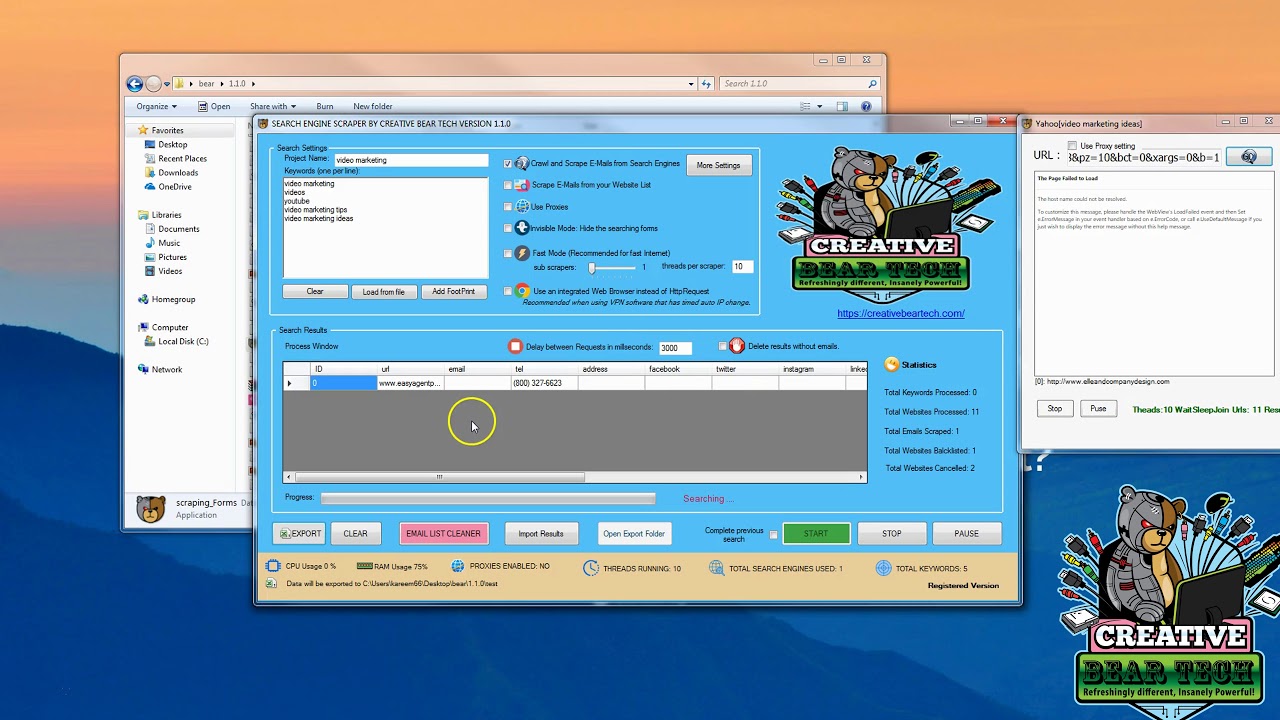Click the search engine icon beside Crawl and Scrape
The height and width of the screenshot is (720, 1280).
521,163
